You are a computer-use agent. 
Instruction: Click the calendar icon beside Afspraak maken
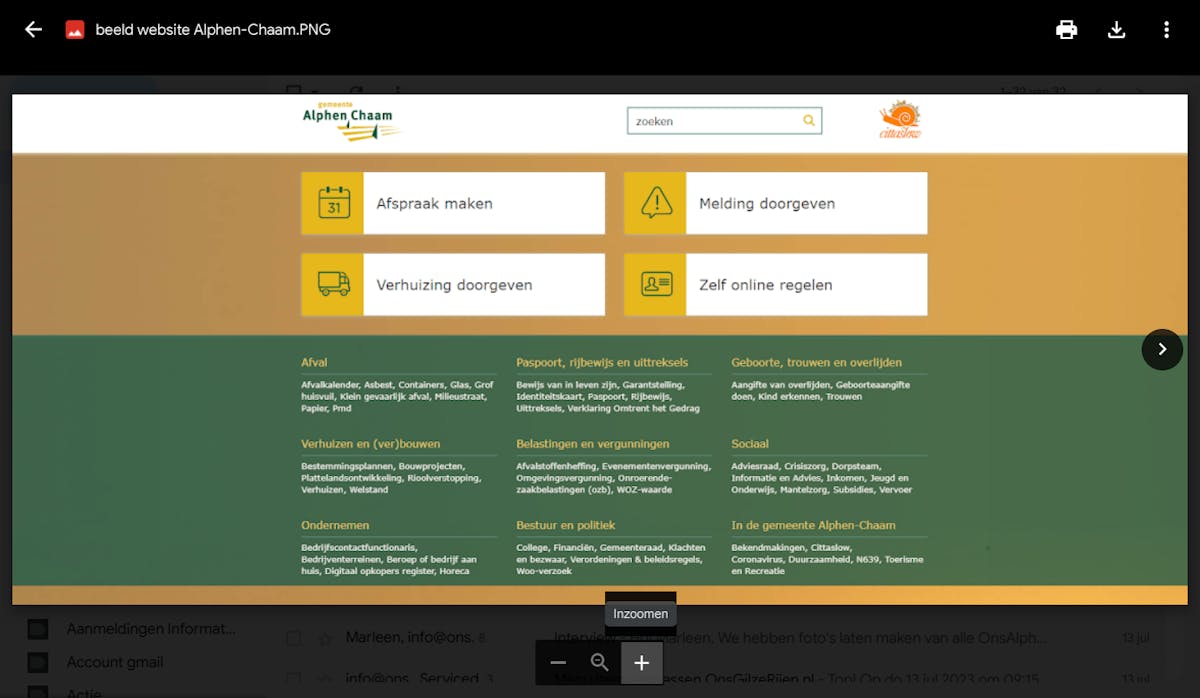pyautogui.click(x=333, y=203)
